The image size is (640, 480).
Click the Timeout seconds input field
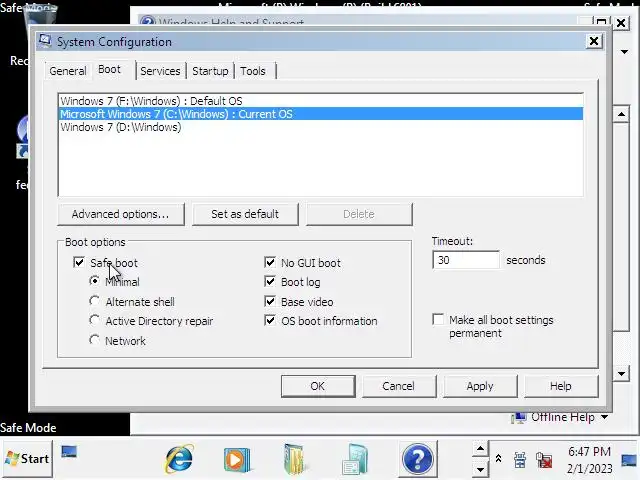[x=466, y=260]
